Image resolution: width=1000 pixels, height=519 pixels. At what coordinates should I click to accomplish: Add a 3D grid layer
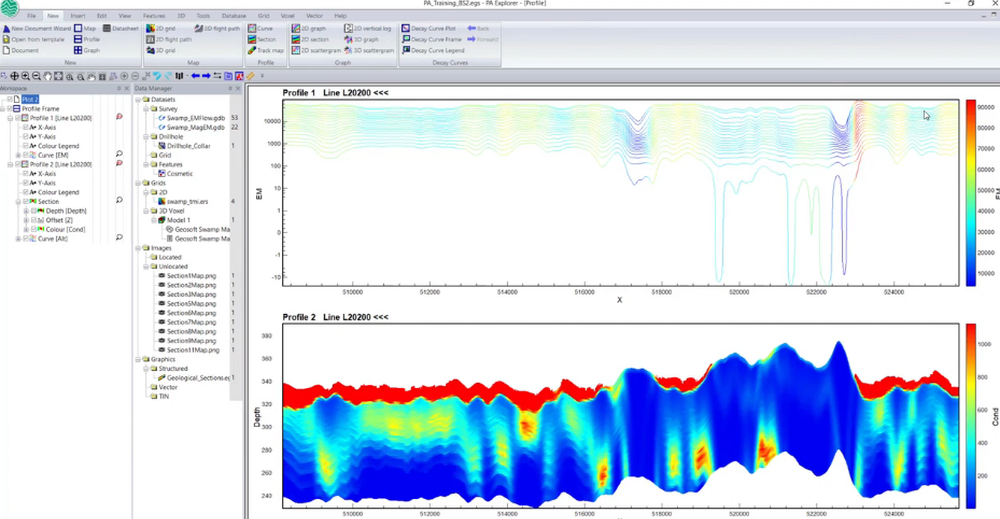(x=161, y=50)
